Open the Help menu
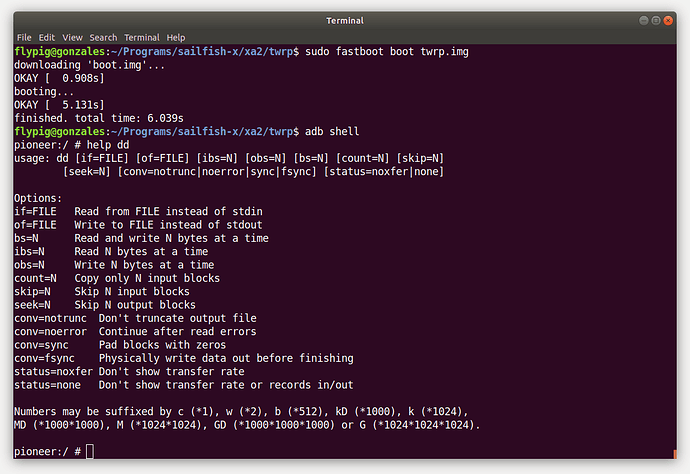 coord(176,37)
